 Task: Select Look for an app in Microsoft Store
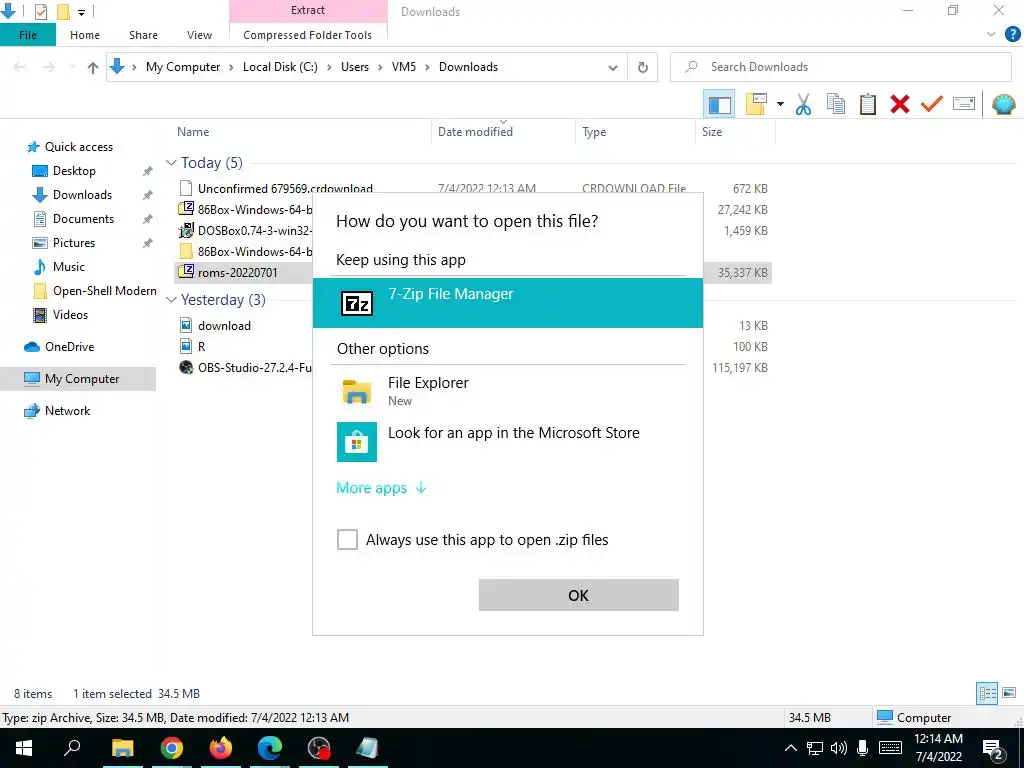tap(508, 441)
